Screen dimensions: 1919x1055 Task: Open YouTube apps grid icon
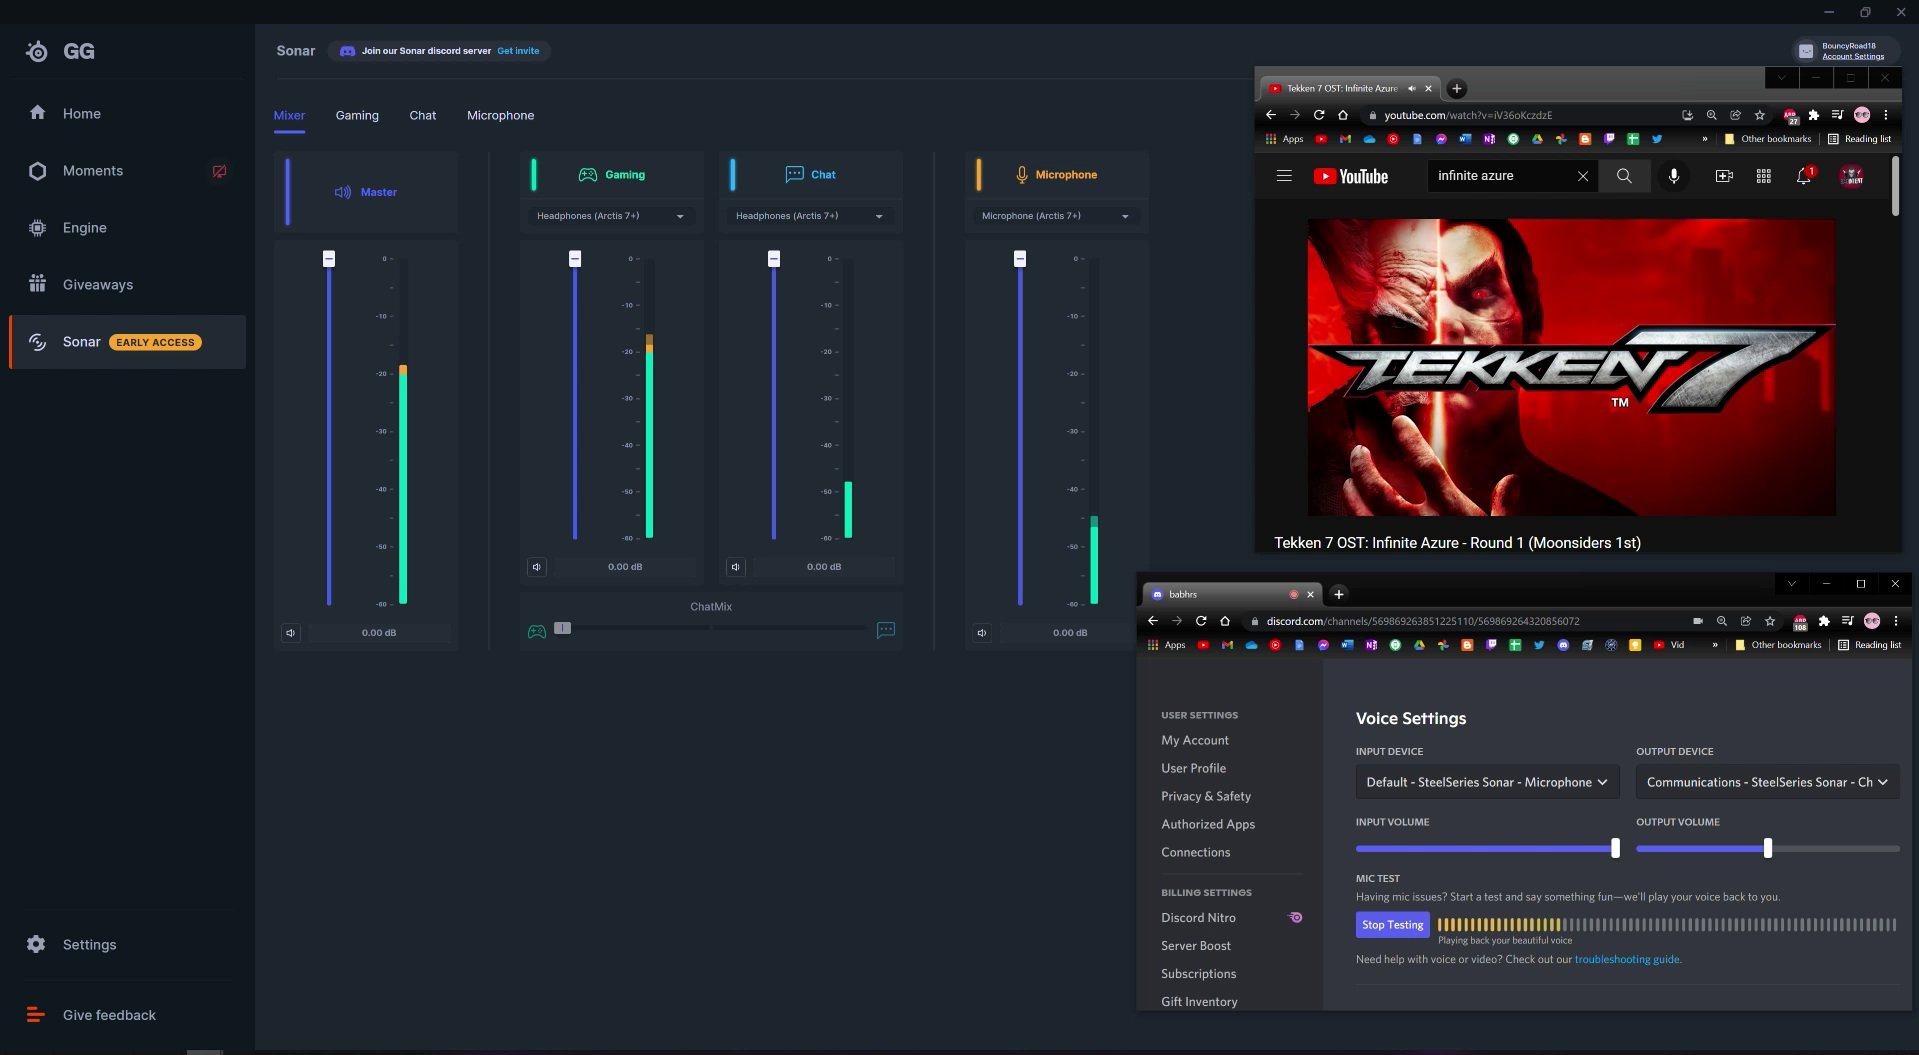1764,176
